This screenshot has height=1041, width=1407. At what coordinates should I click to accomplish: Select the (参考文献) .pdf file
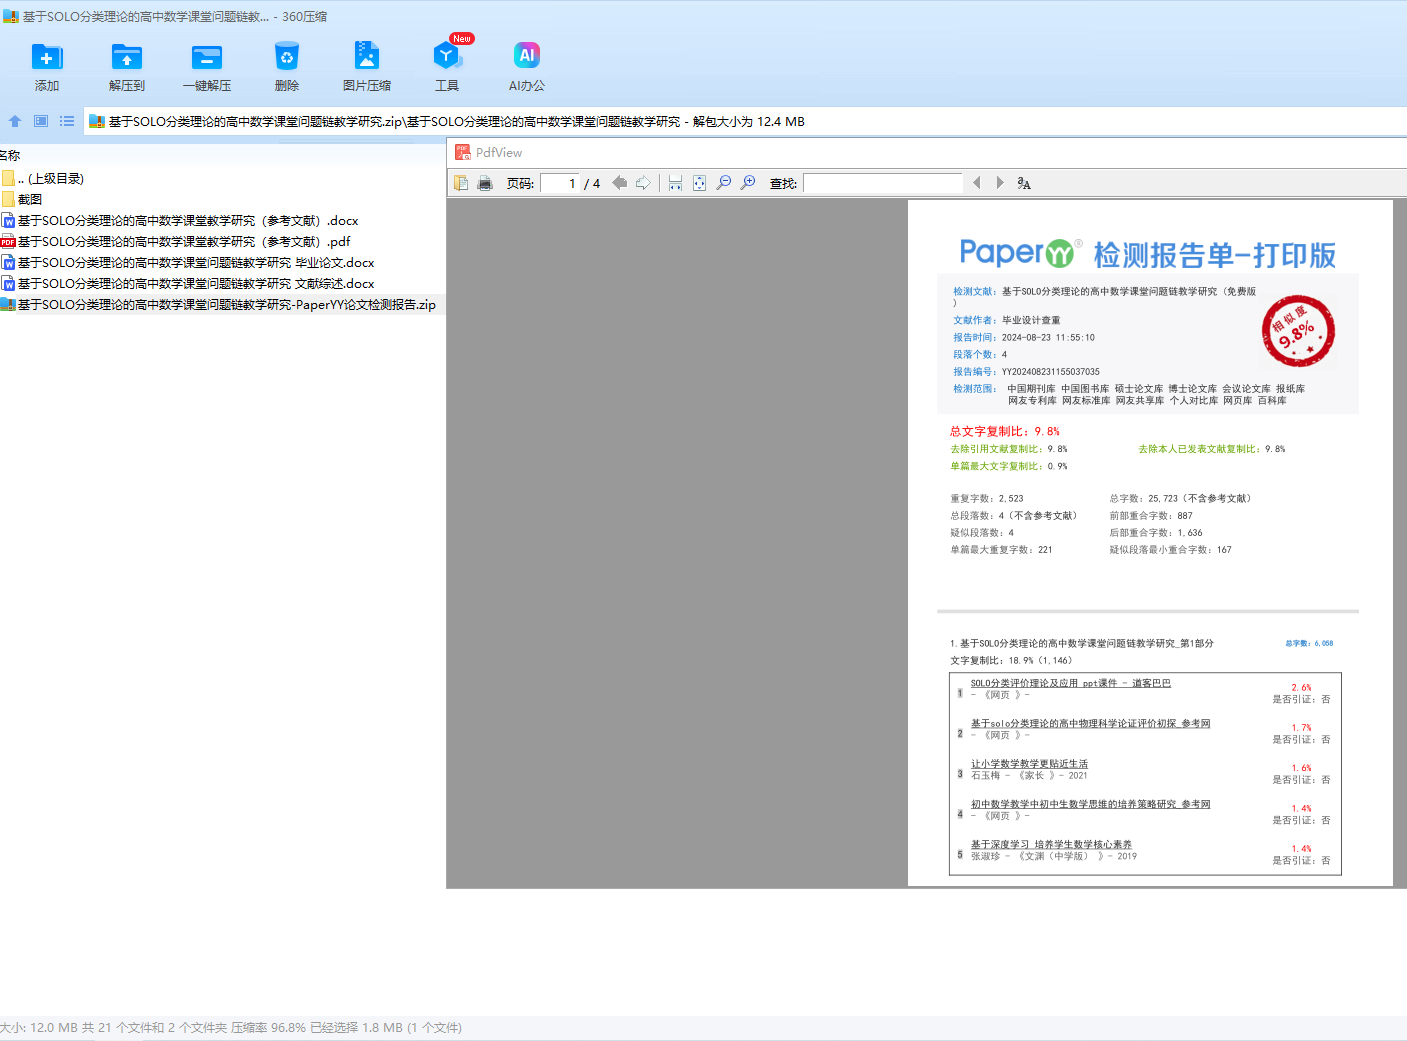click(176, 241)
